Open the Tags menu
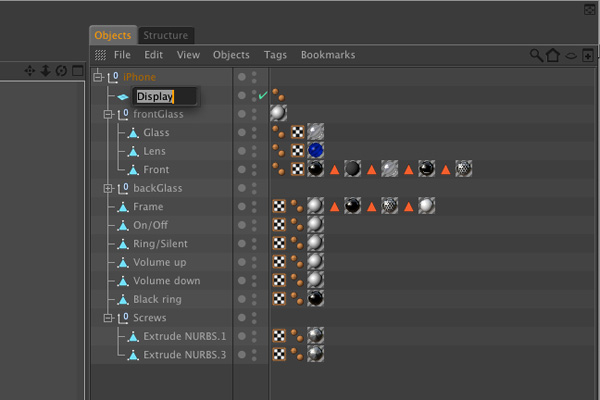Image resolution: width=600 pixels, height=400 pixels. [x=275, y=55]
